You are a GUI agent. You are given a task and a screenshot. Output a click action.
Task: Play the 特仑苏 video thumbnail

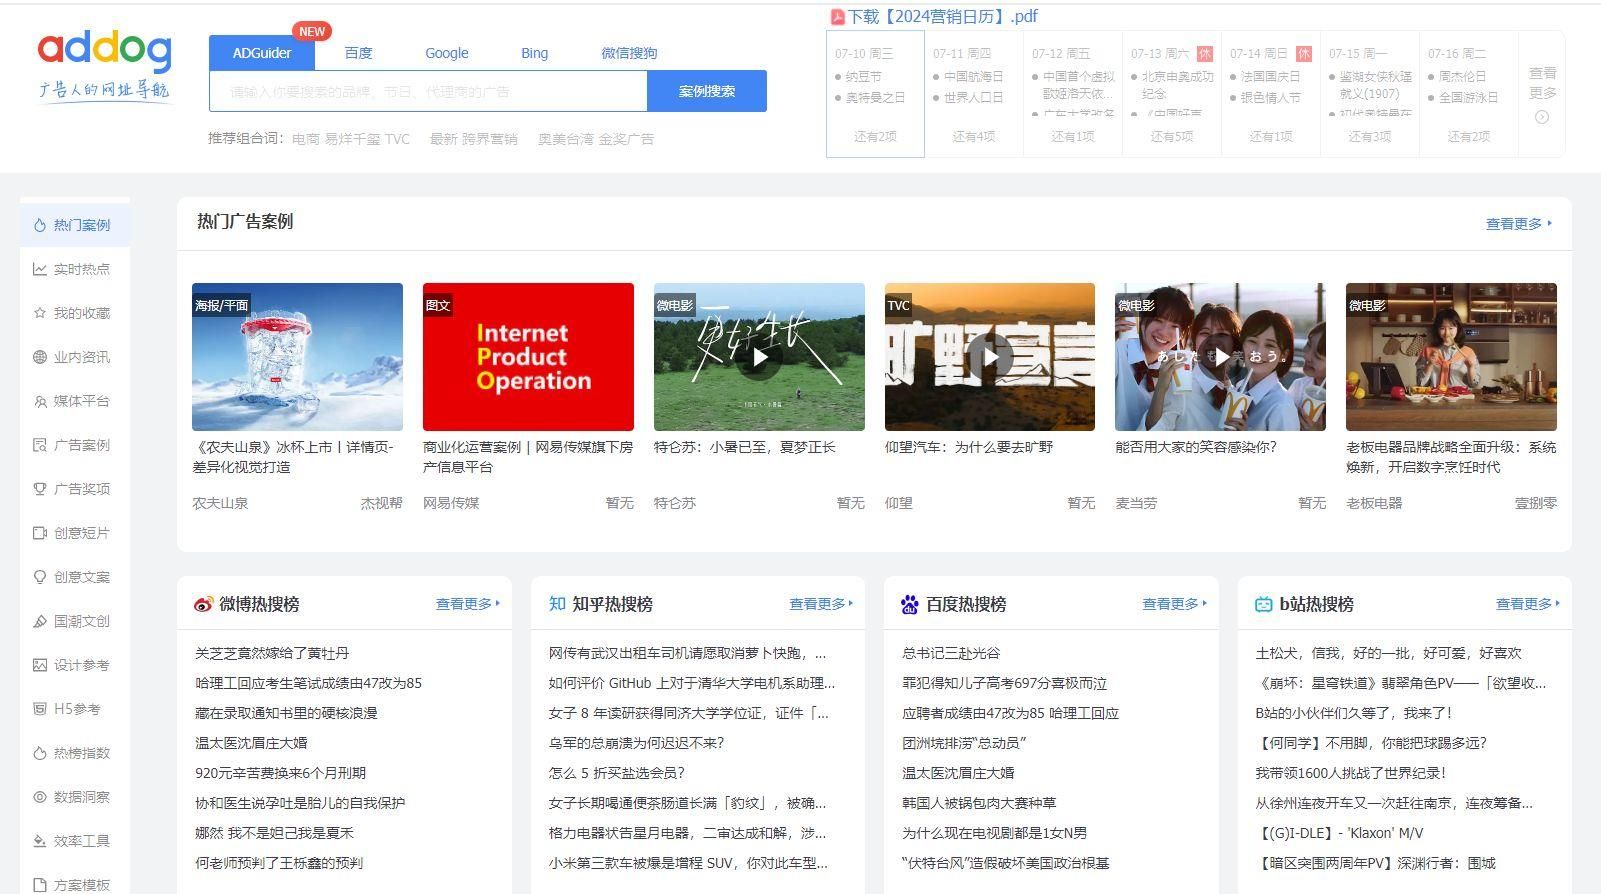pos(759,357)
